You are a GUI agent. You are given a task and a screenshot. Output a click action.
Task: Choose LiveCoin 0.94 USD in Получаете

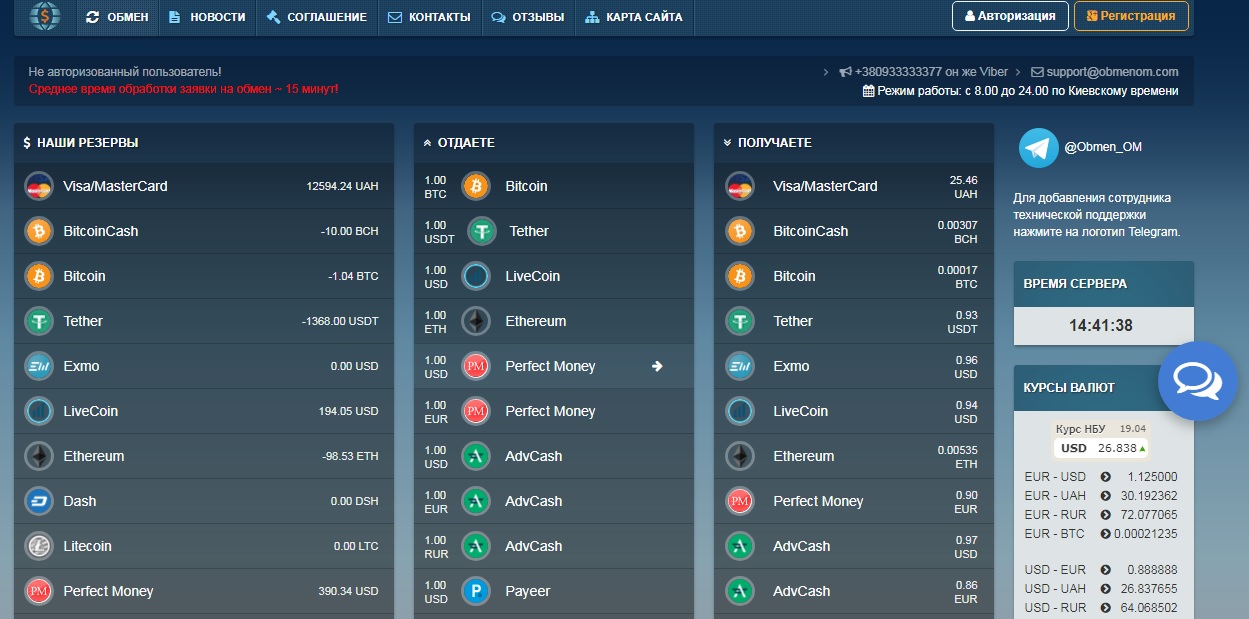854,411
